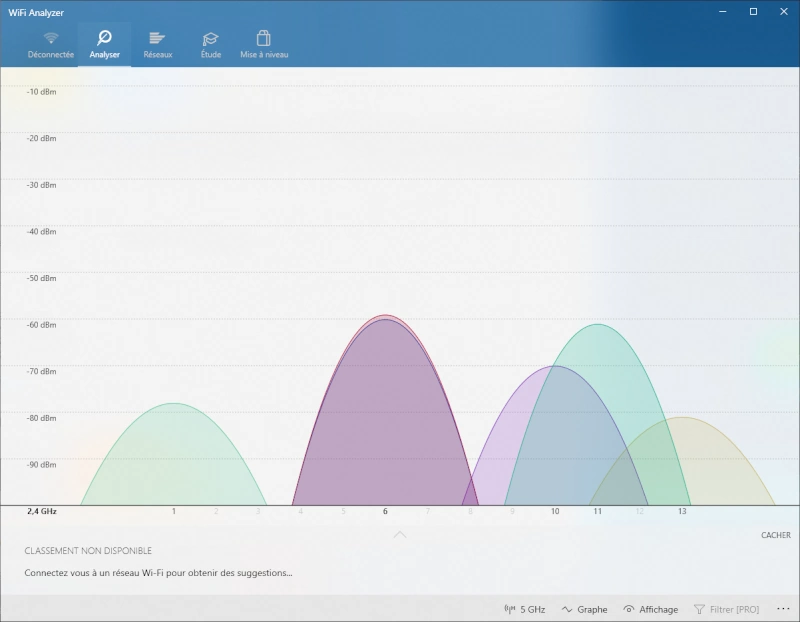Screen dimensions: 800x622
Task: Click channel 11 on the axis
Action: coord(597,511)
